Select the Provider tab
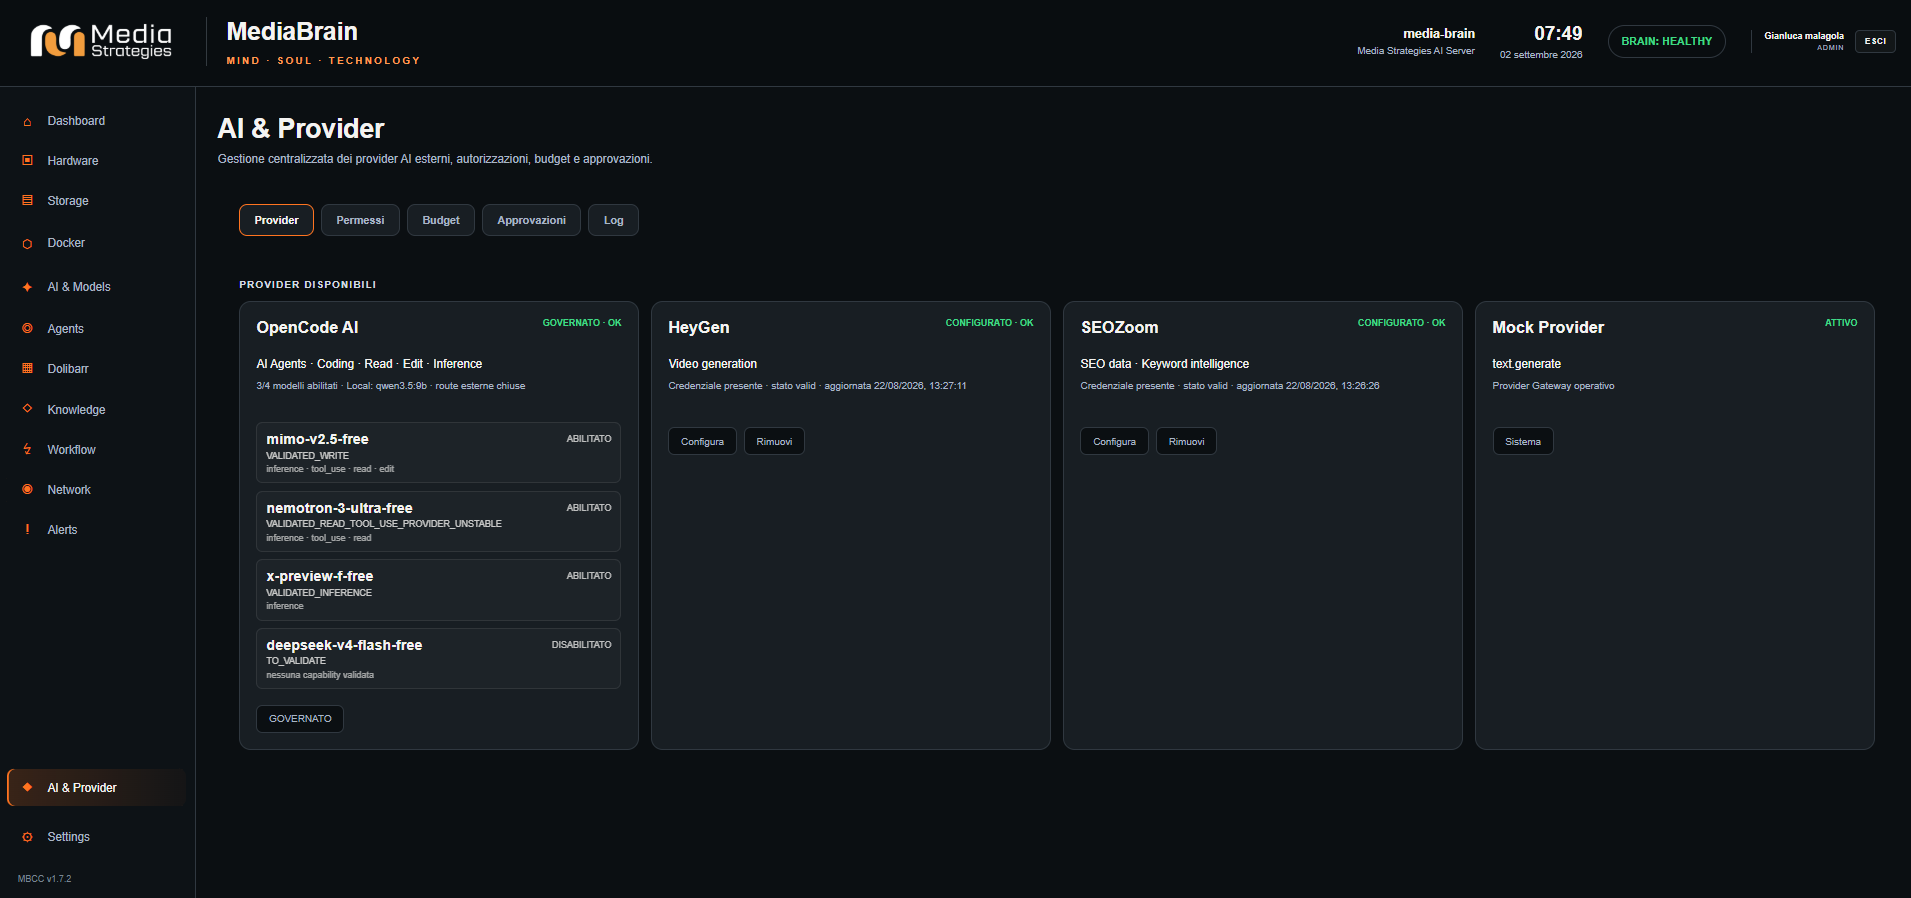Viewport: 1911px width, 898px height. [276, 220]
